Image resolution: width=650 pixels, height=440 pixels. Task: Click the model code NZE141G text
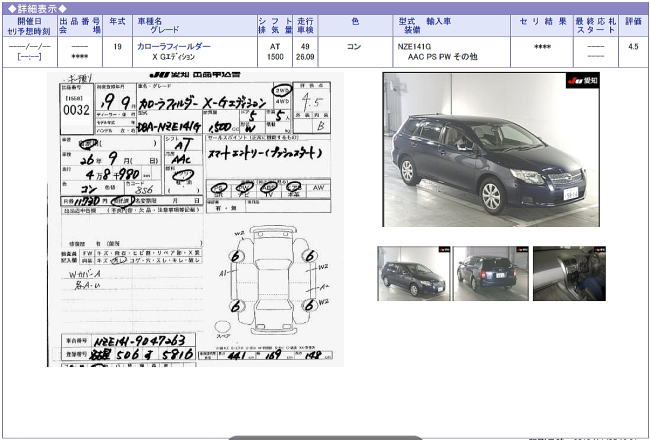[414, 47]
